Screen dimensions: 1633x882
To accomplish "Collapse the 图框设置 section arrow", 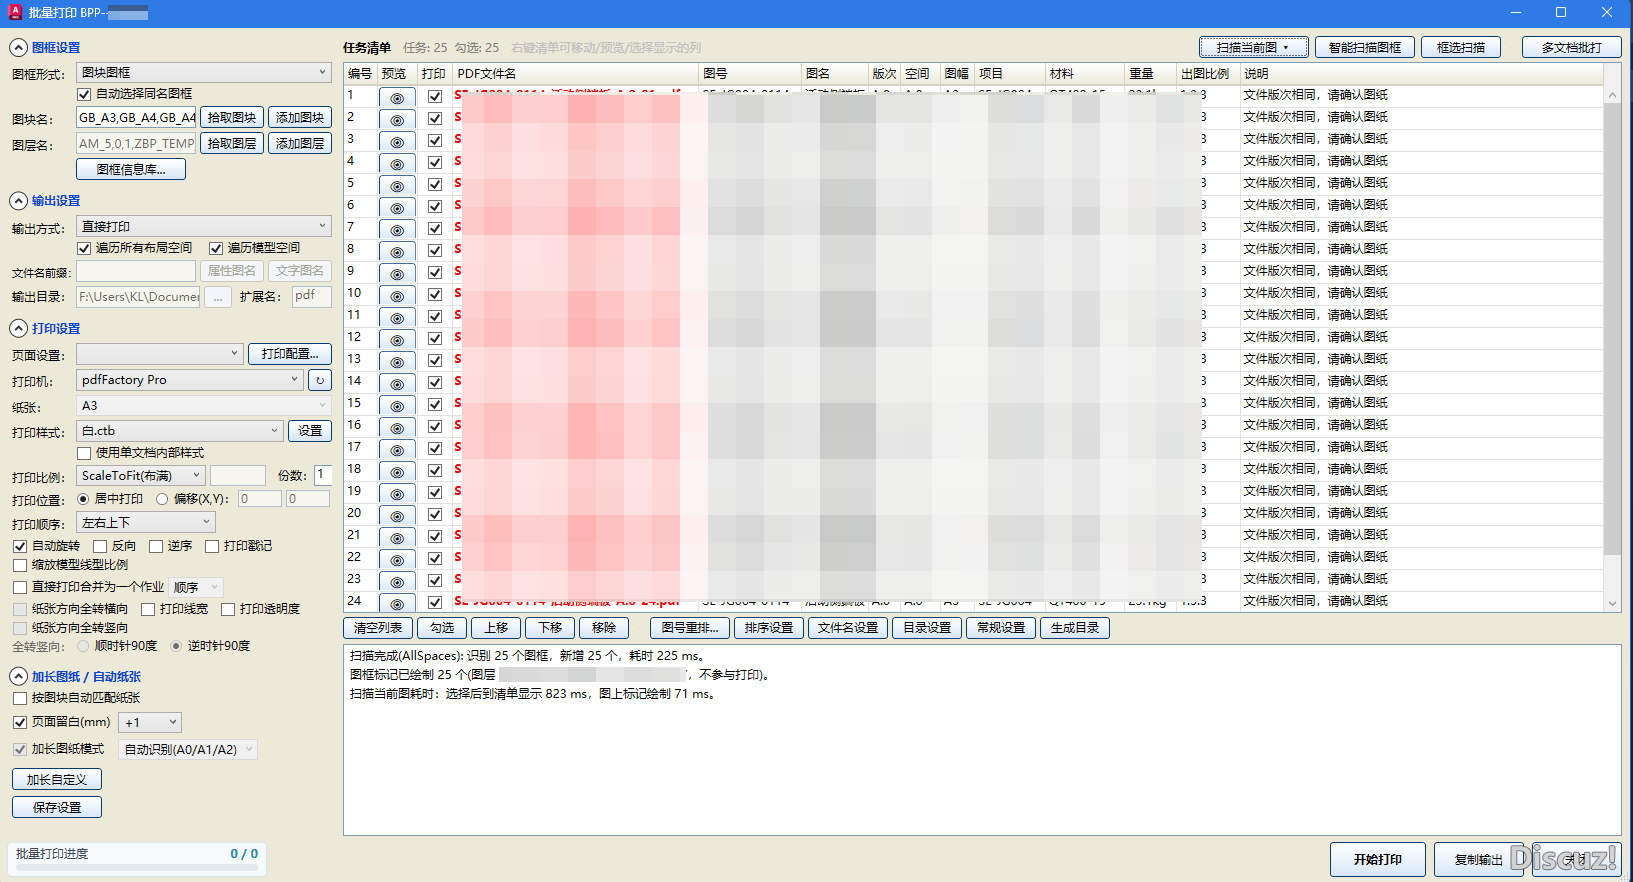I will 18,48.
